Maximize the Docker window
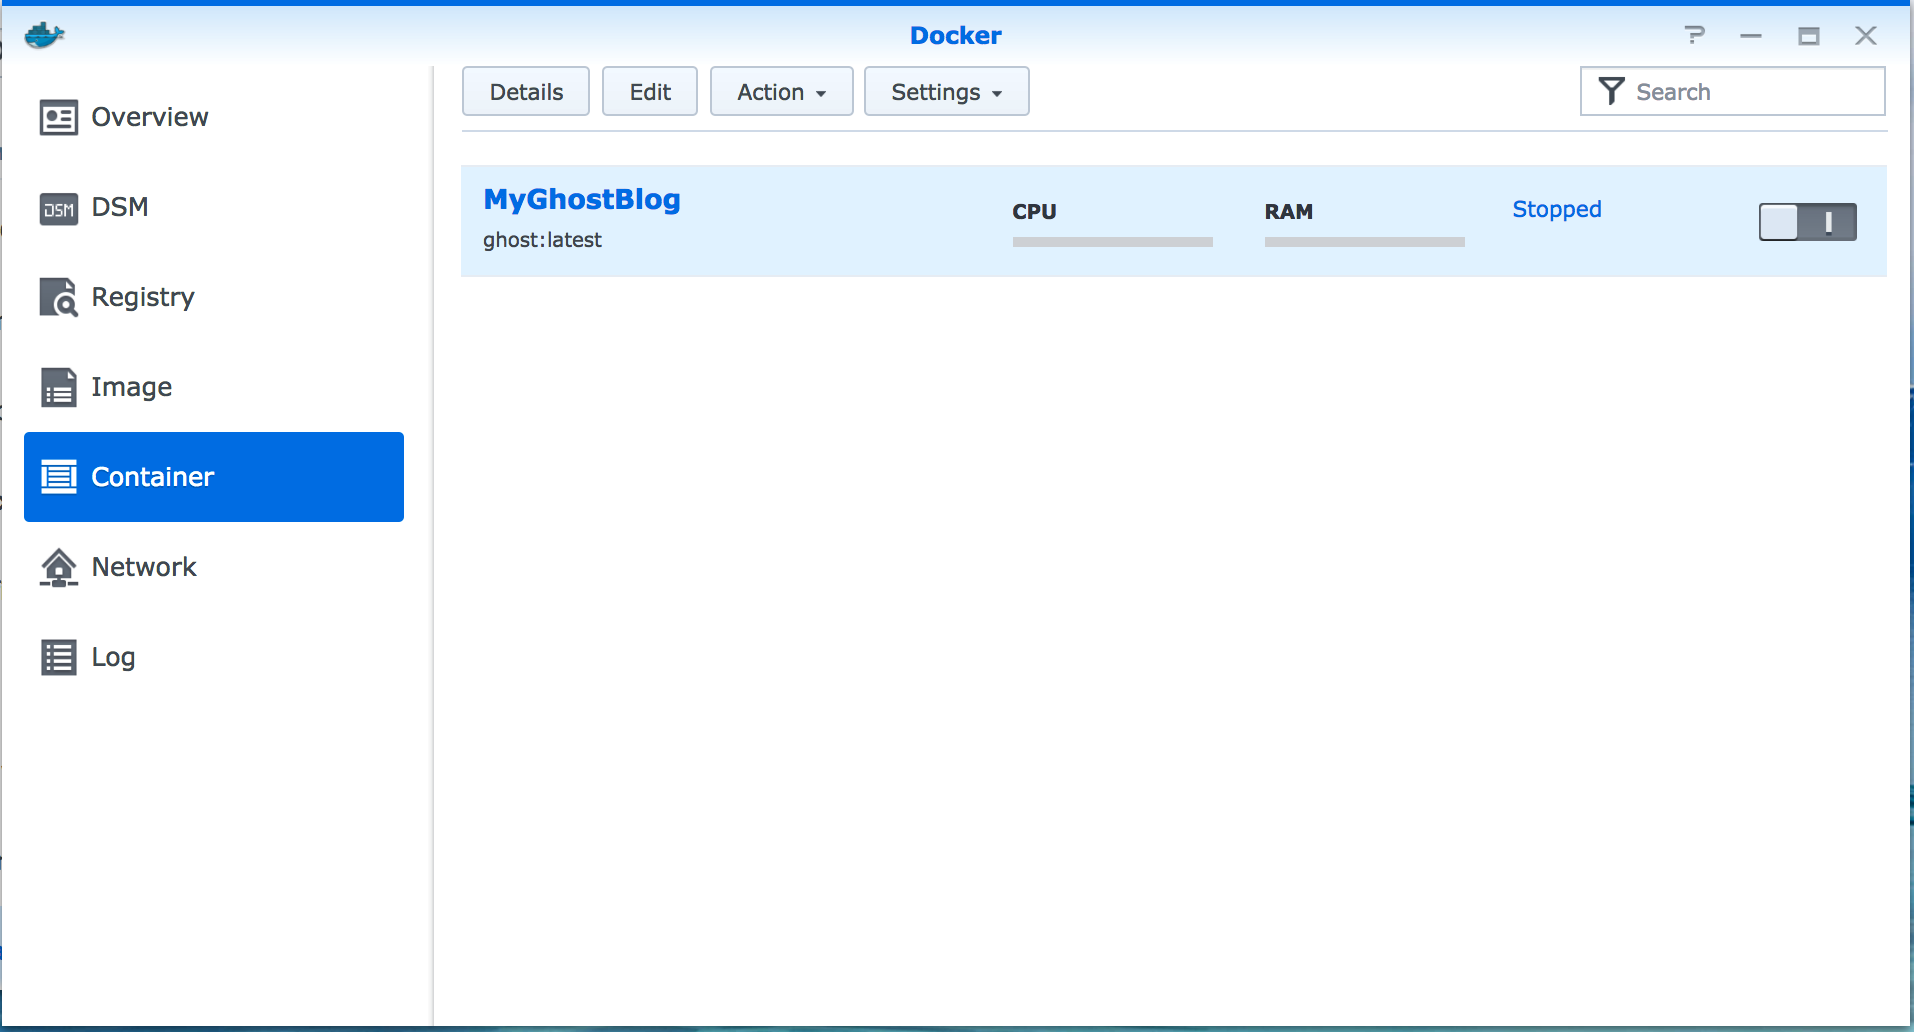The height and width of the screenshot is (1032, 1914). point(1808,36)
